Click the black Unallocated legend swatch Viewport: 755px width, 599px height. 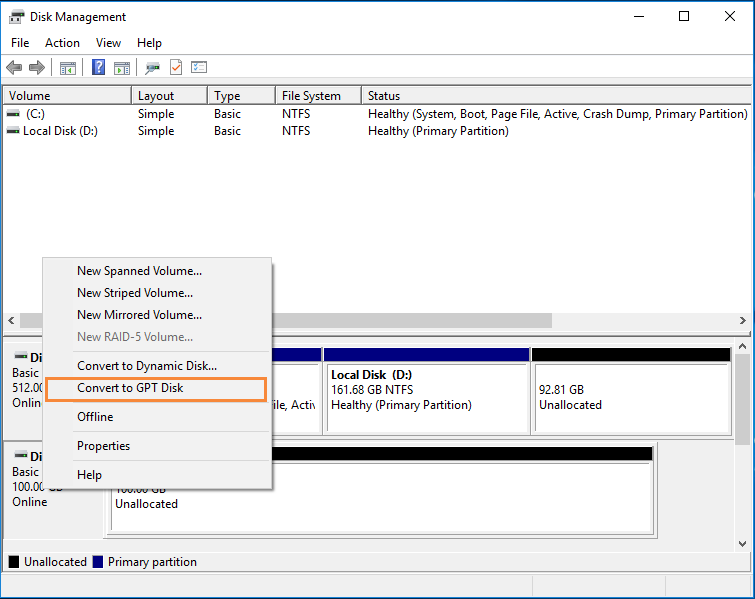14,561
